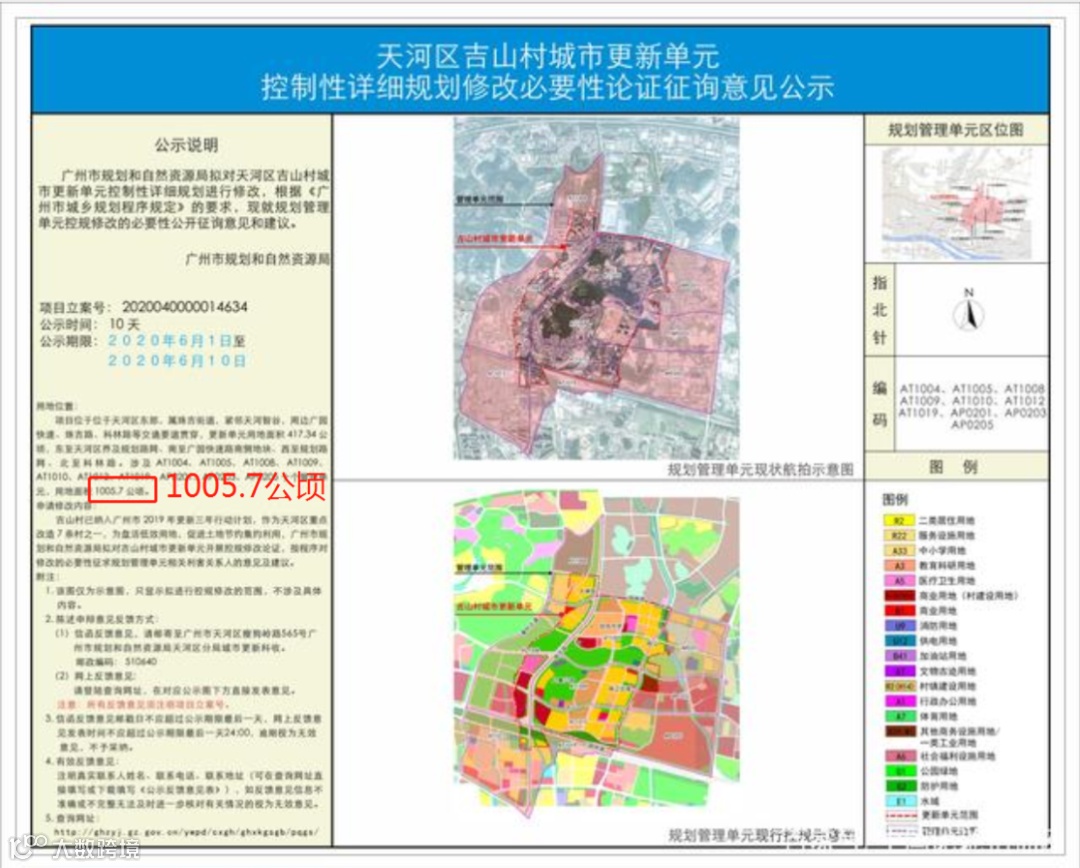Click the query URL link at bottom left
Viewport: 1080px width, 868px height.
[x=186, y=832]
